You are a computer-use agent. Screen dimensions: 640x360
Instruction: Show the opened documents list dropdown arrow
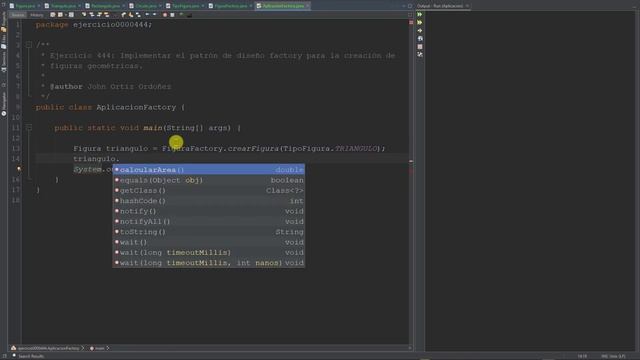[404, 6]
